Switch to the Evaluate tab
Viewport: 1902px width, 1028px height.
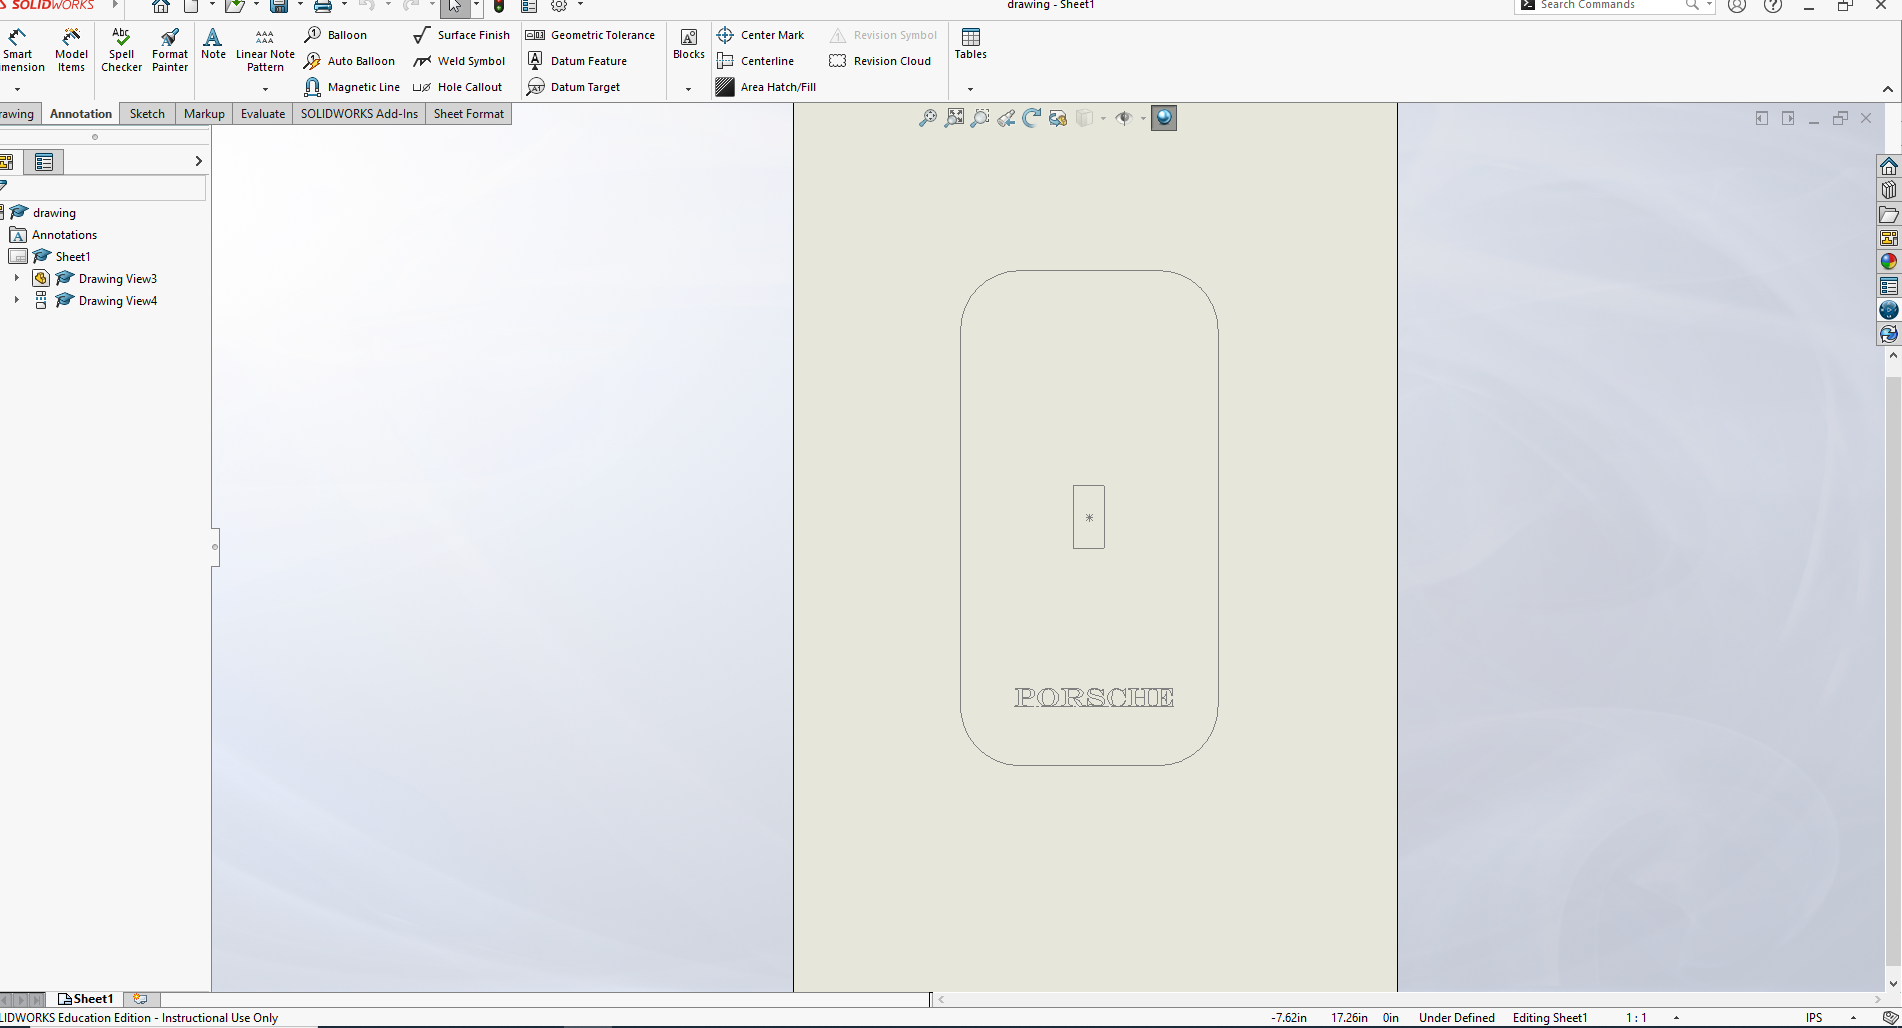263,114
